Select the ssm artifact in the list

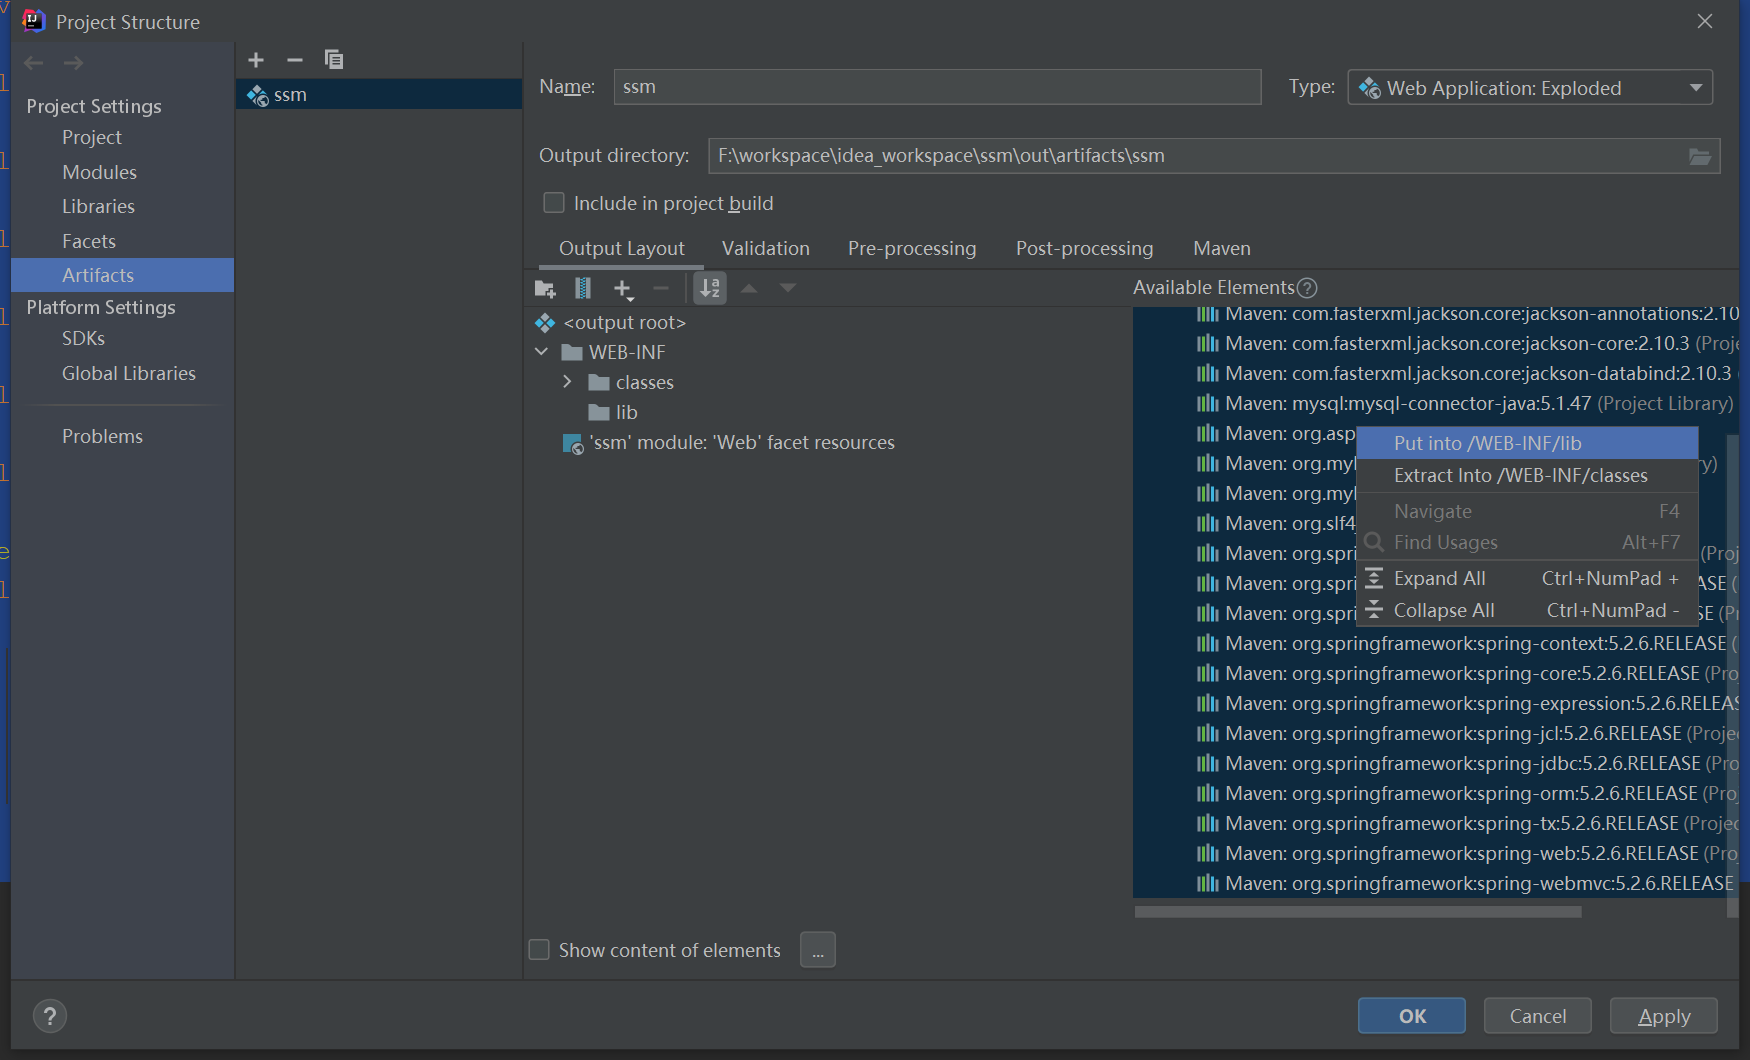pyautogui.click(x=379, y=95)
